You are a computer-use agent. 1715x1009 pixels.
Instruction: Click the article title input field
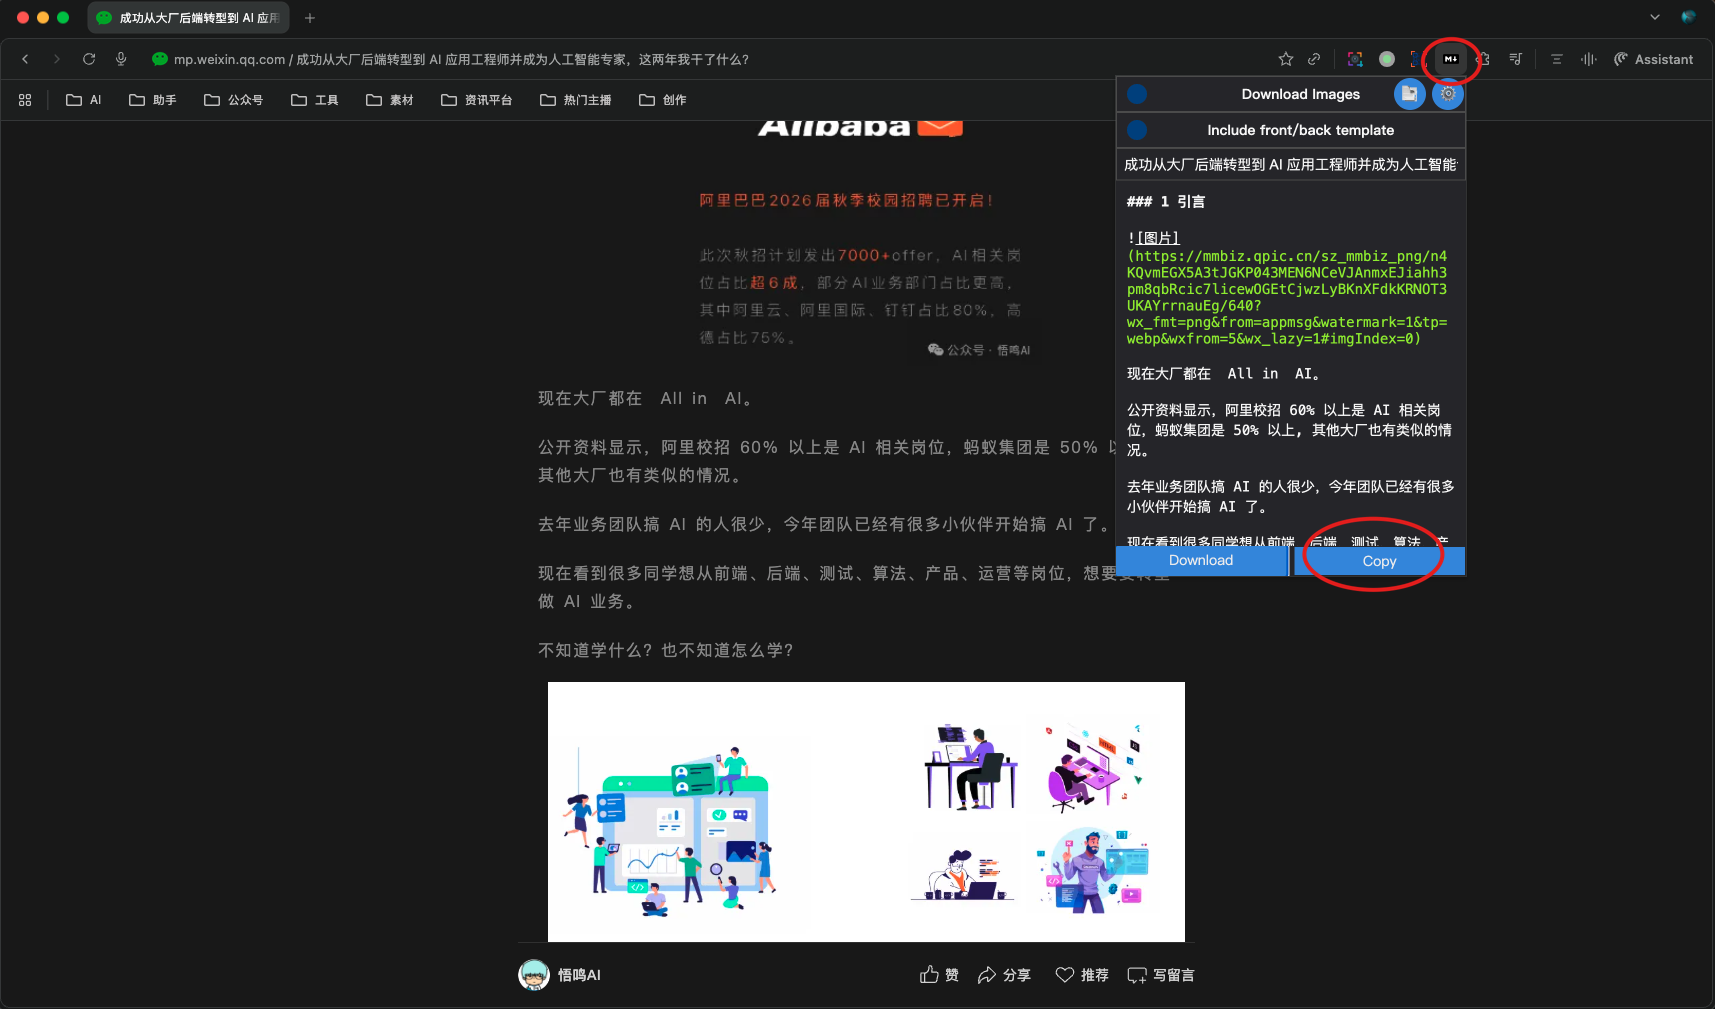tap(1291, 164)
